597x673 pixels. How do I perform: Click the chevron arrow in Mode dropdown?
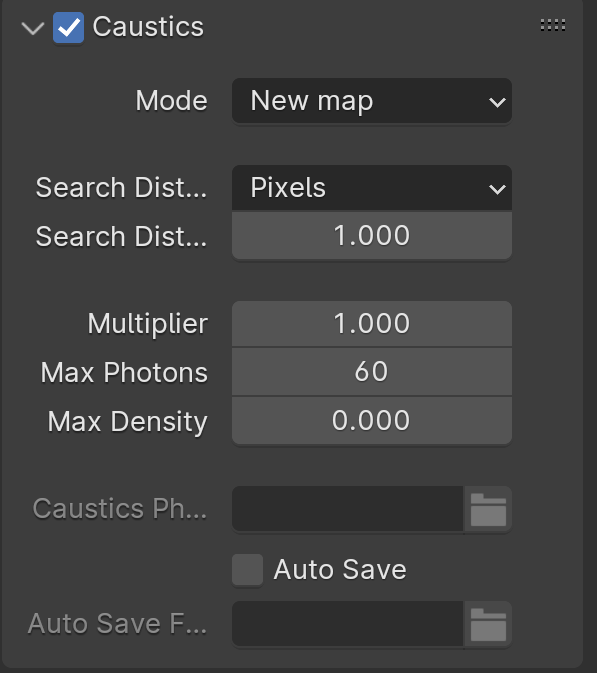(497, 102)
